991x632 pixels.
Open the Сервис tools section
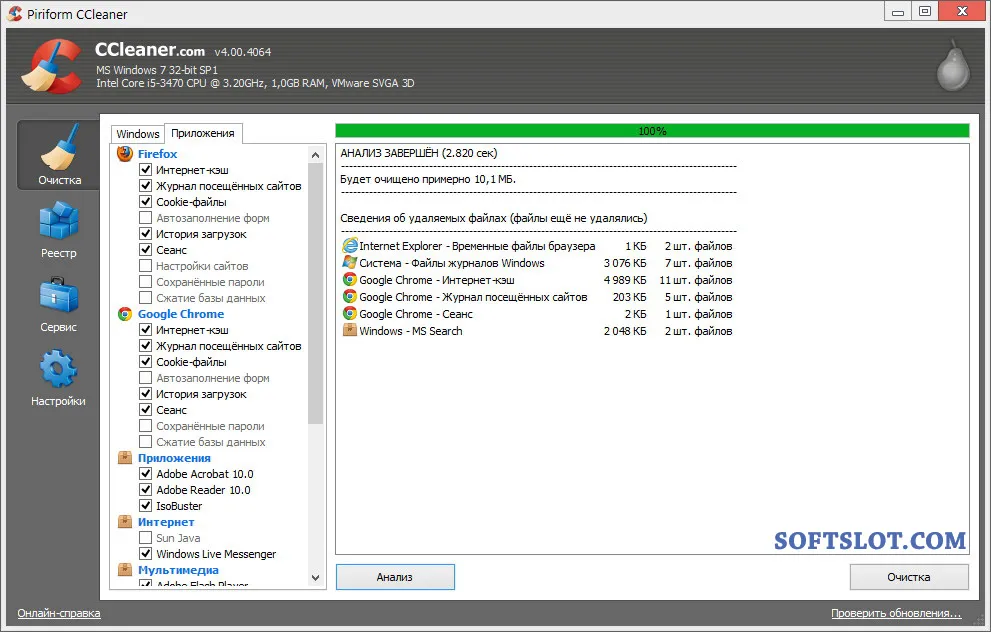(58, 305)
